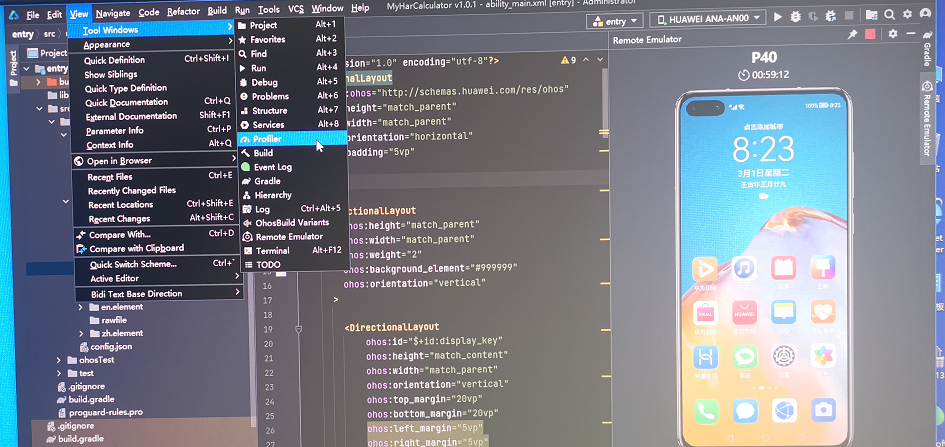Open the user account avatar icon

926,13
